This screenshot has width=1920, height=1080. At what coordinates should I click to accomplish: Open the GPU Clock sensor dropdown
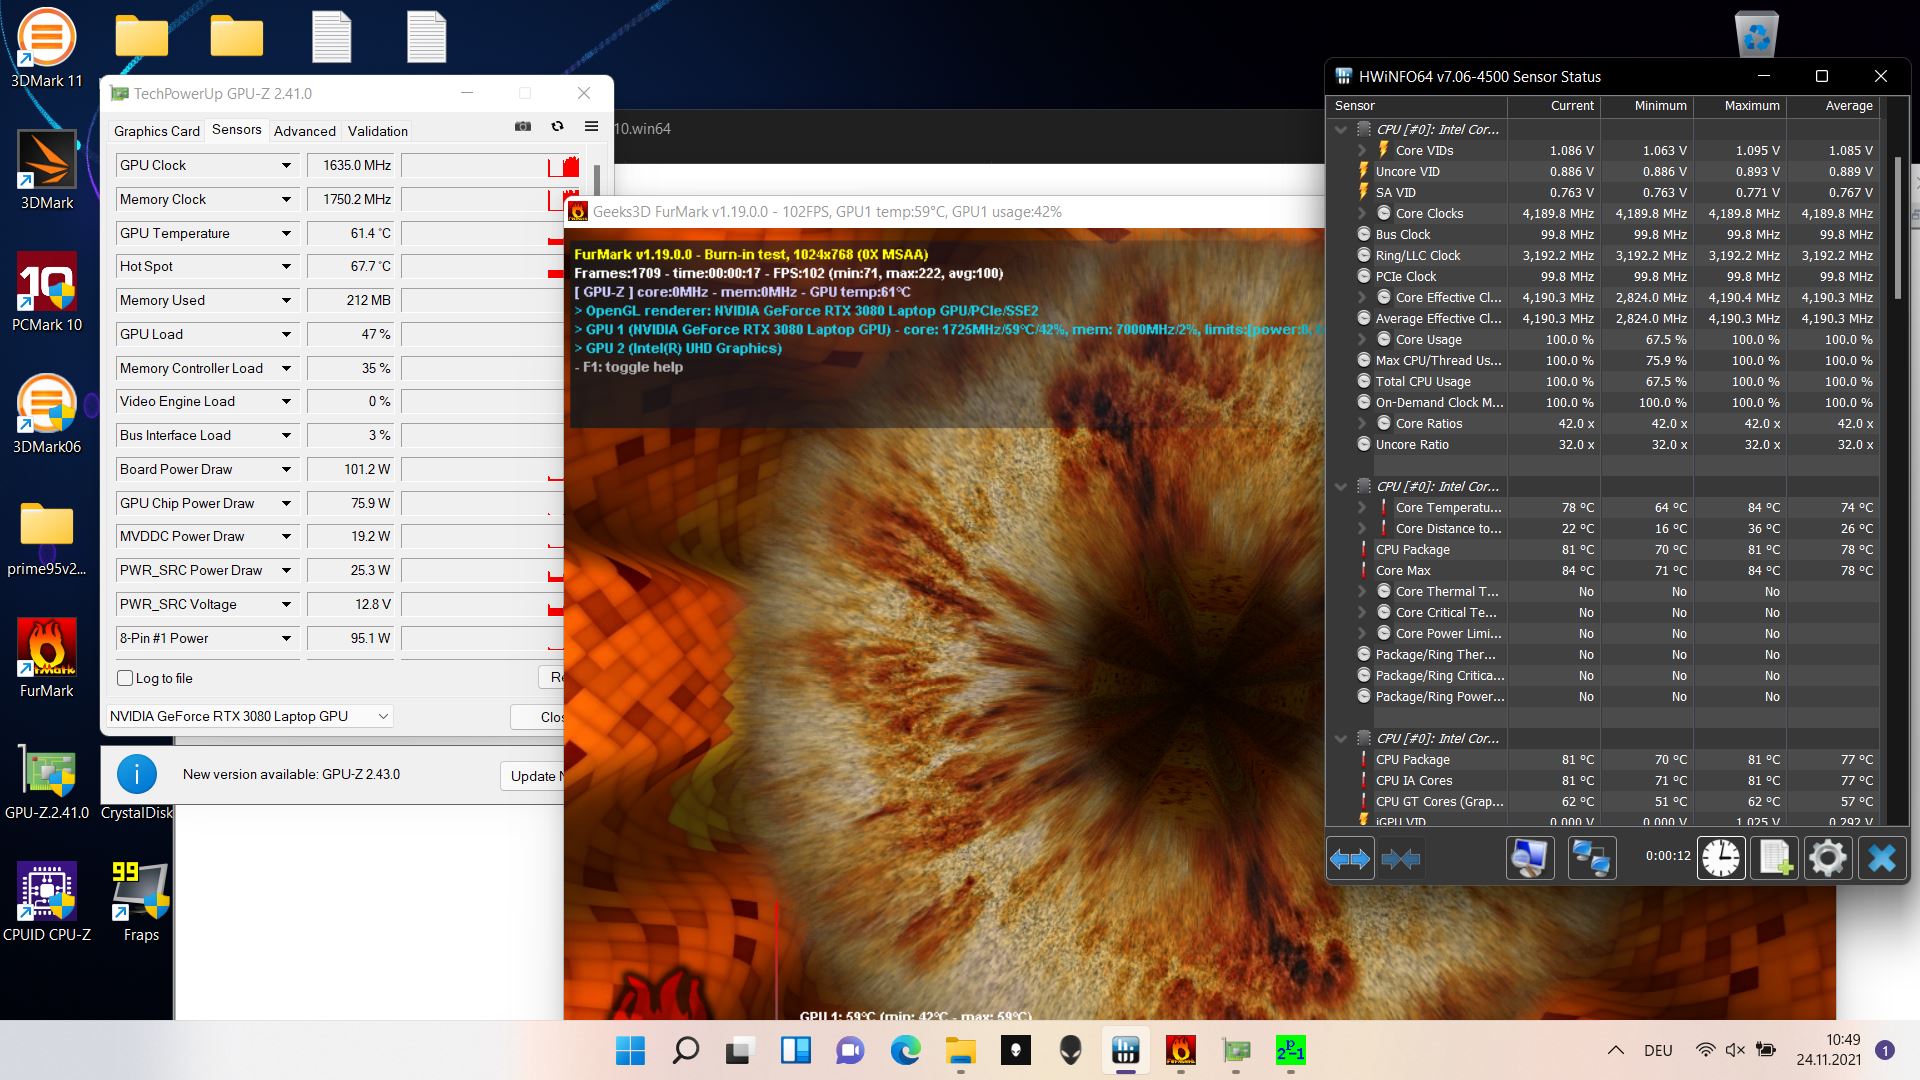286,165
